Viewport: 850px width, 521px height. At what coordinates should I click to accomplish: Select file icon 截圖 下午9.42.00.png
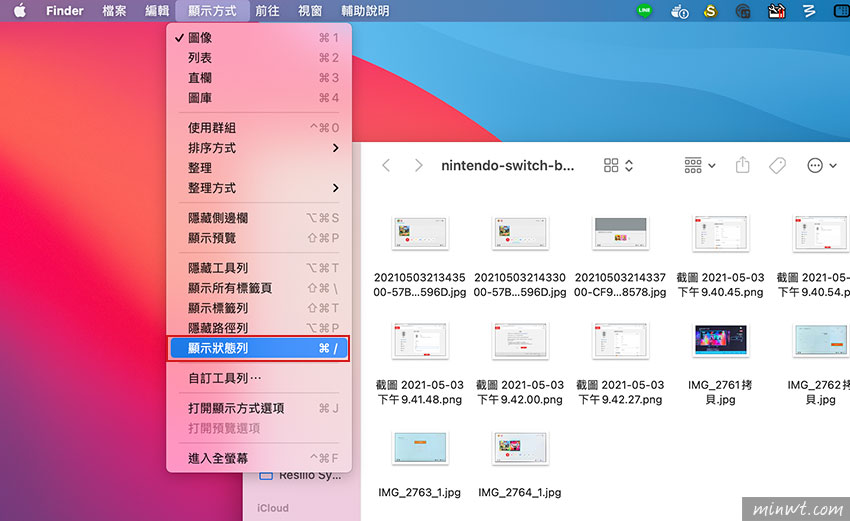tap(520, 340)
